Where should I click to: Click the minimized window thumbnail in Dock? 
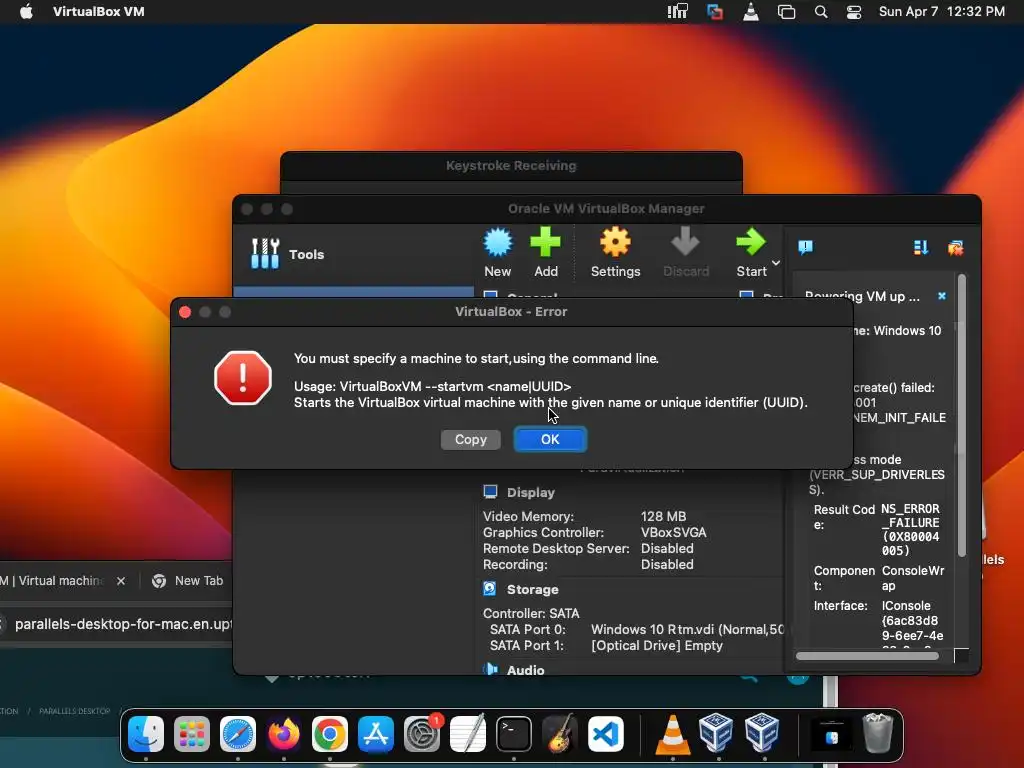point(831,734)
